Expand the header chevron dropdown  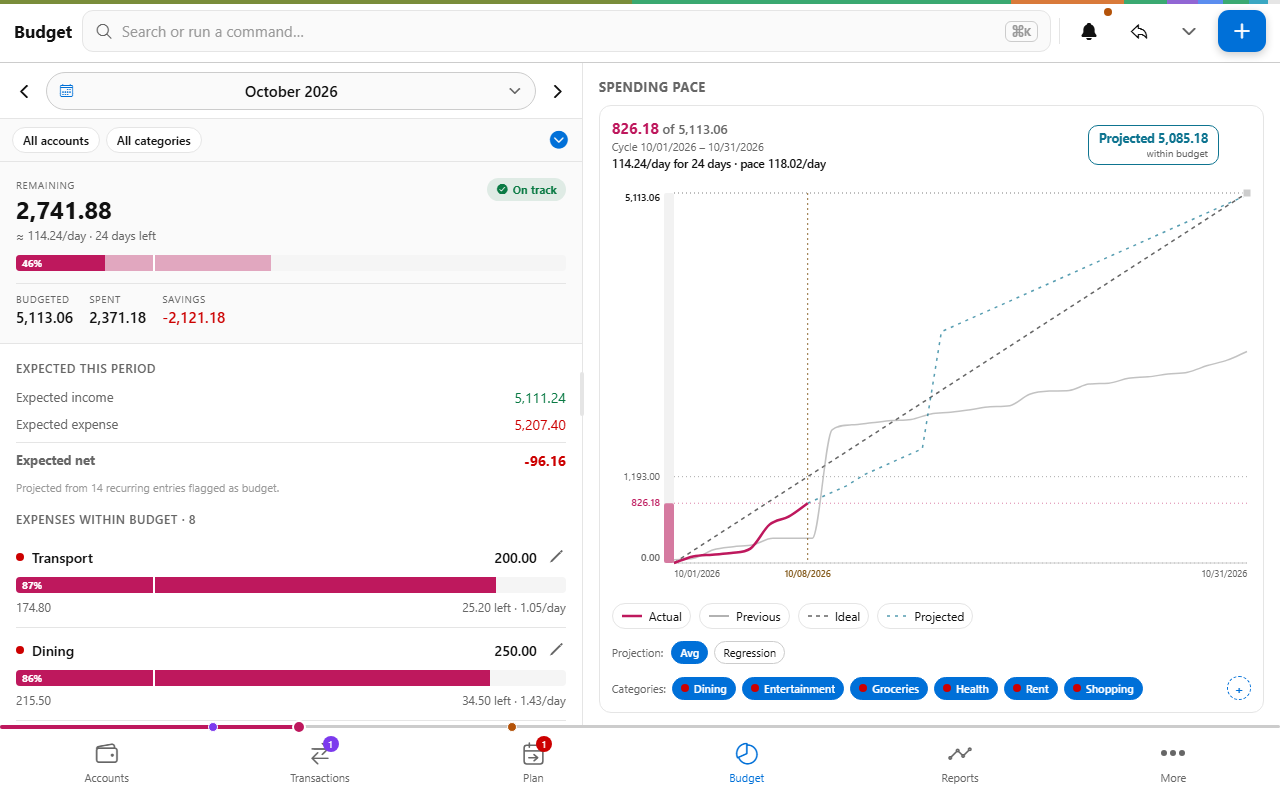click(x=1189, y=32)
